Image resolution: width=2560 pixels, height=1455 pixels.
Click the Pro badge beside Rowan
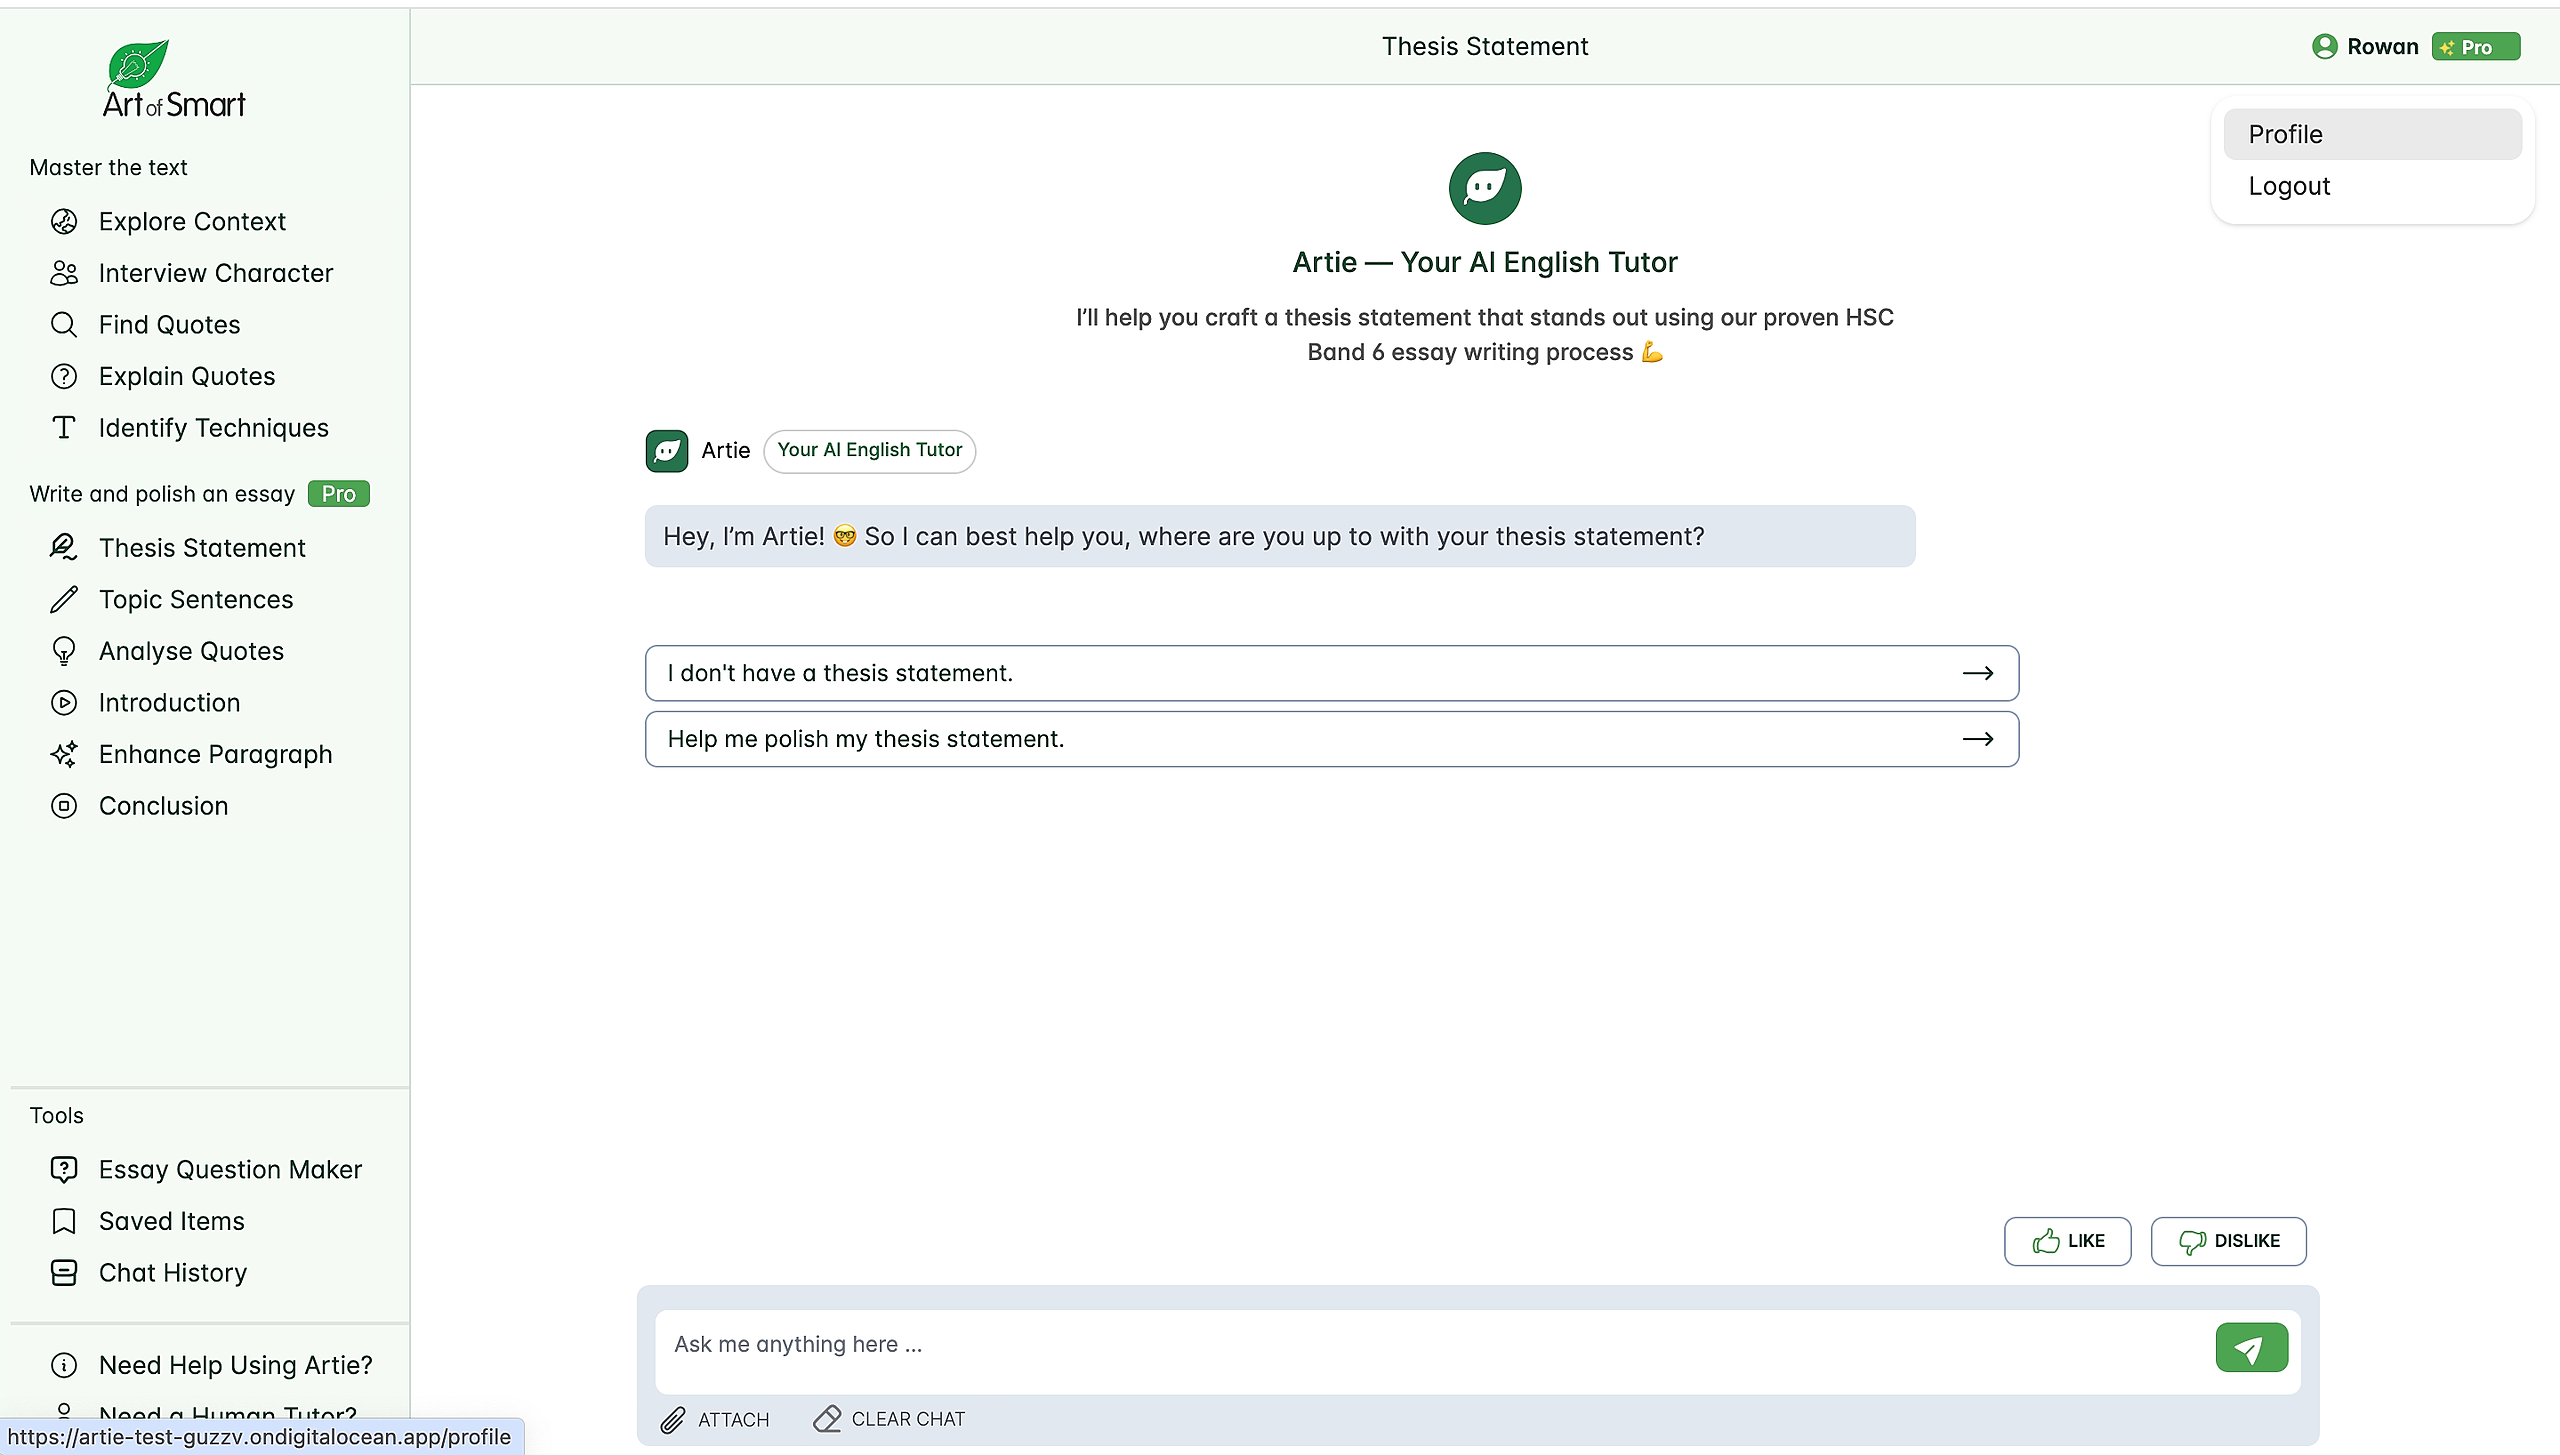pos(2475,47)
